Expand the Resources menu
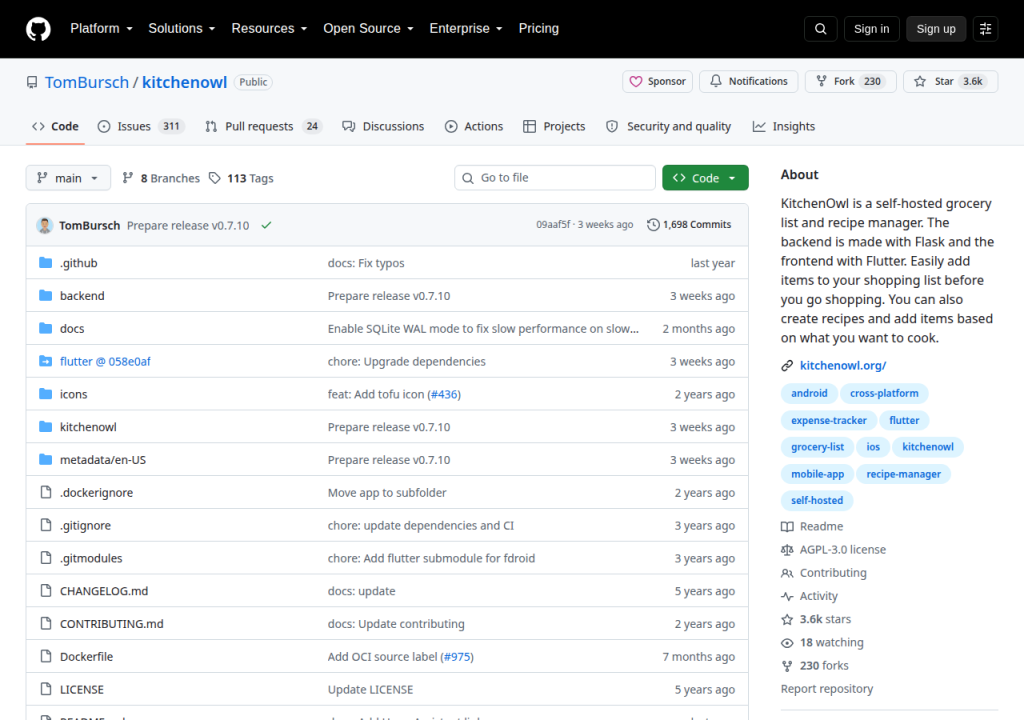The width and height of the screenshot is (1024, 720). (269, 29)
